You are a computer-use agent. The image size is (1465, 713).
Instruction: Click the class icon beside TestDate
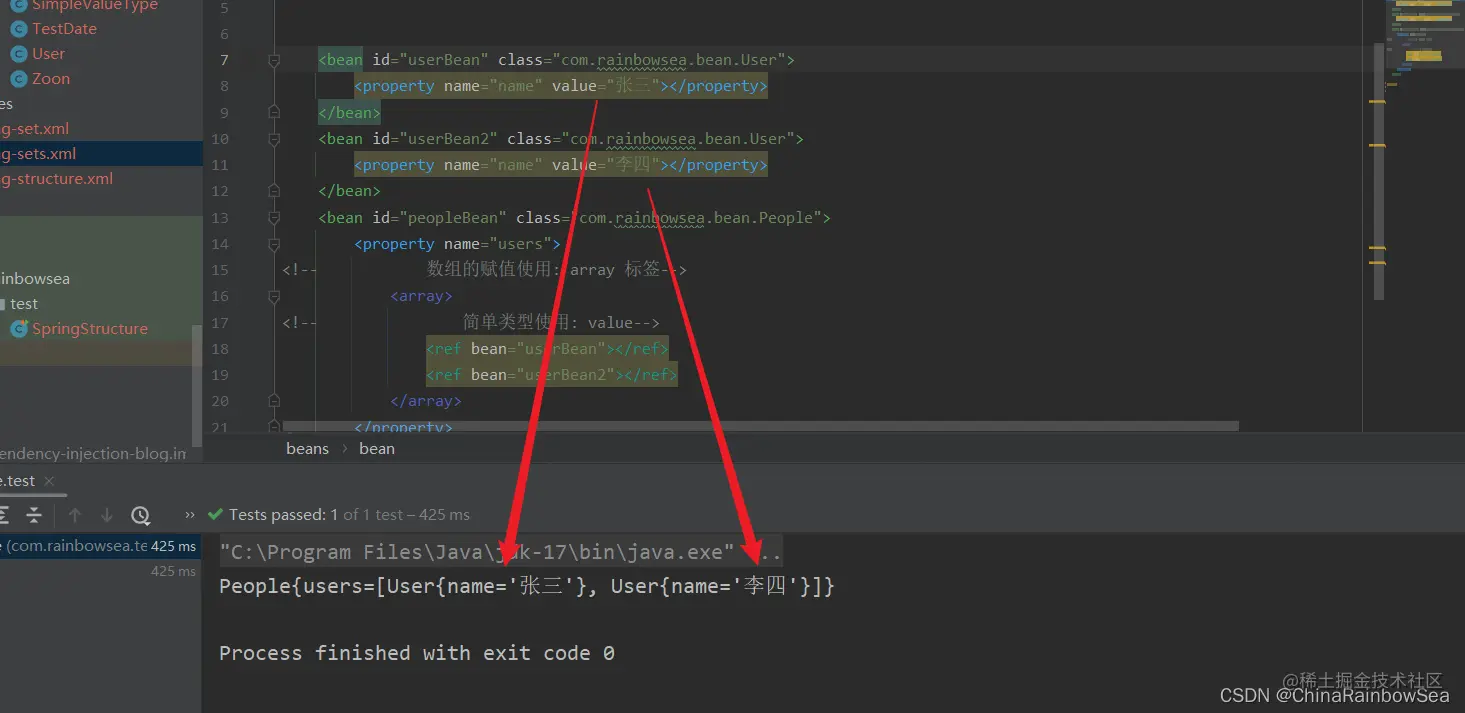click(18, 29)
